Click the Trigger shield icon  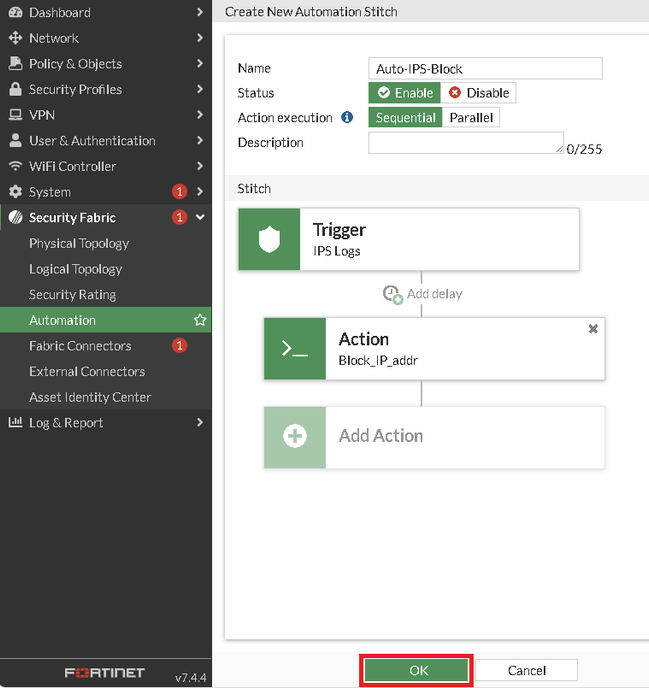tap(269, 239)
